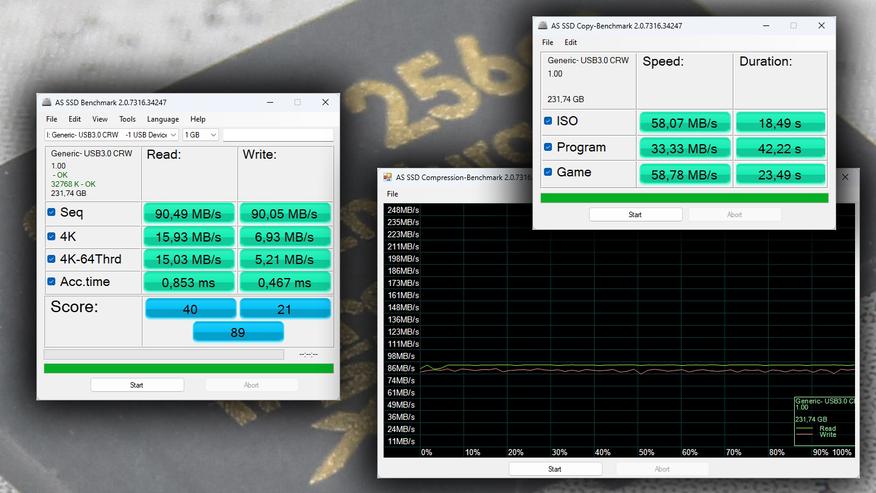The width and height of the screenshot is (876, 493).
Task: Close the Compression-Benchmark window
Action: [x=848, y=177]
